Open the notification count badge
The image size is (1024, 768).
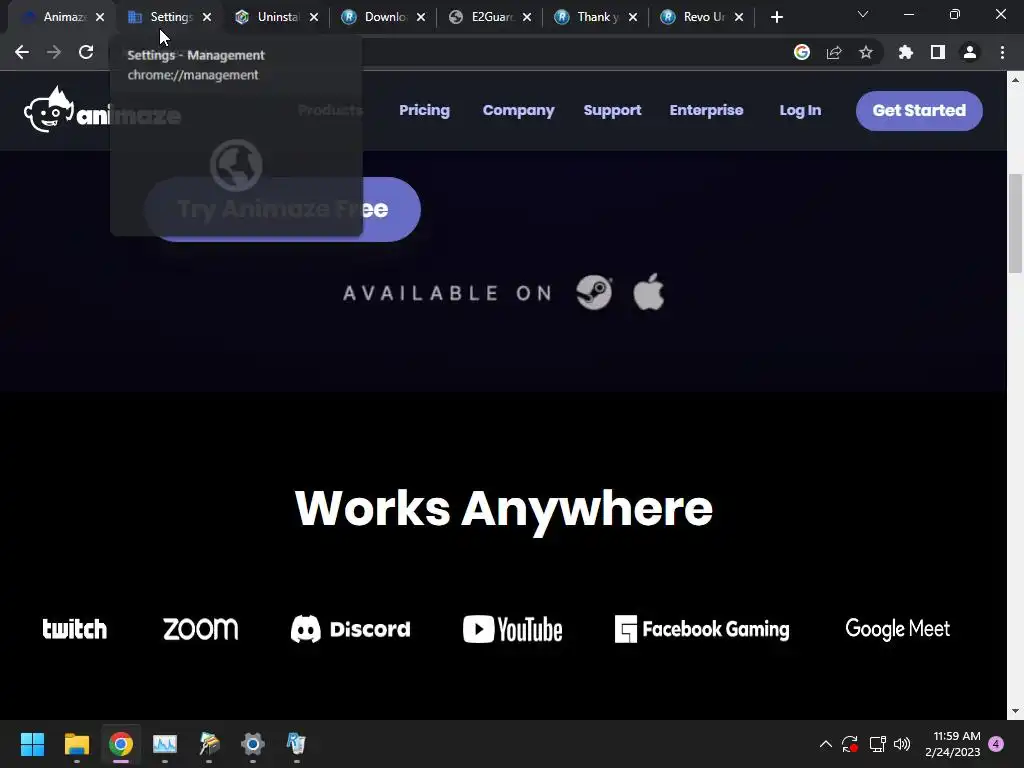(x=996, y=744)
